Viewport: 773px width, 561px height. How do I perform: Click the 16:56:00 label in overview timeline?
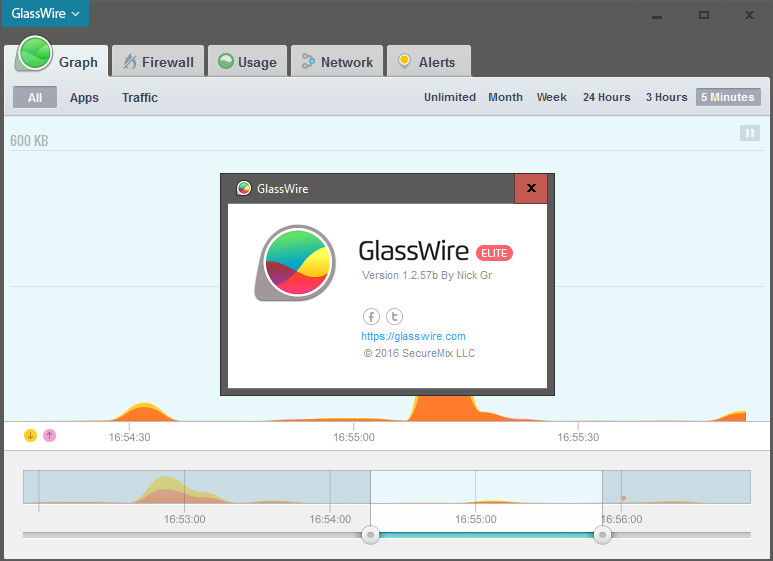(x=622, y=519)
